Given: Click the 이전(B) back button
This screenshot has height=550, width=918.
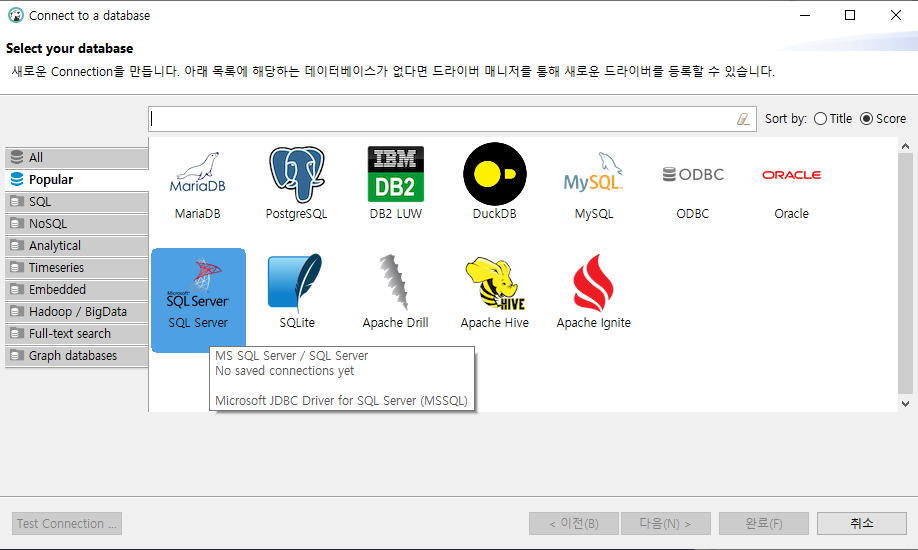Looking at the screenshot, I should 574,524.
